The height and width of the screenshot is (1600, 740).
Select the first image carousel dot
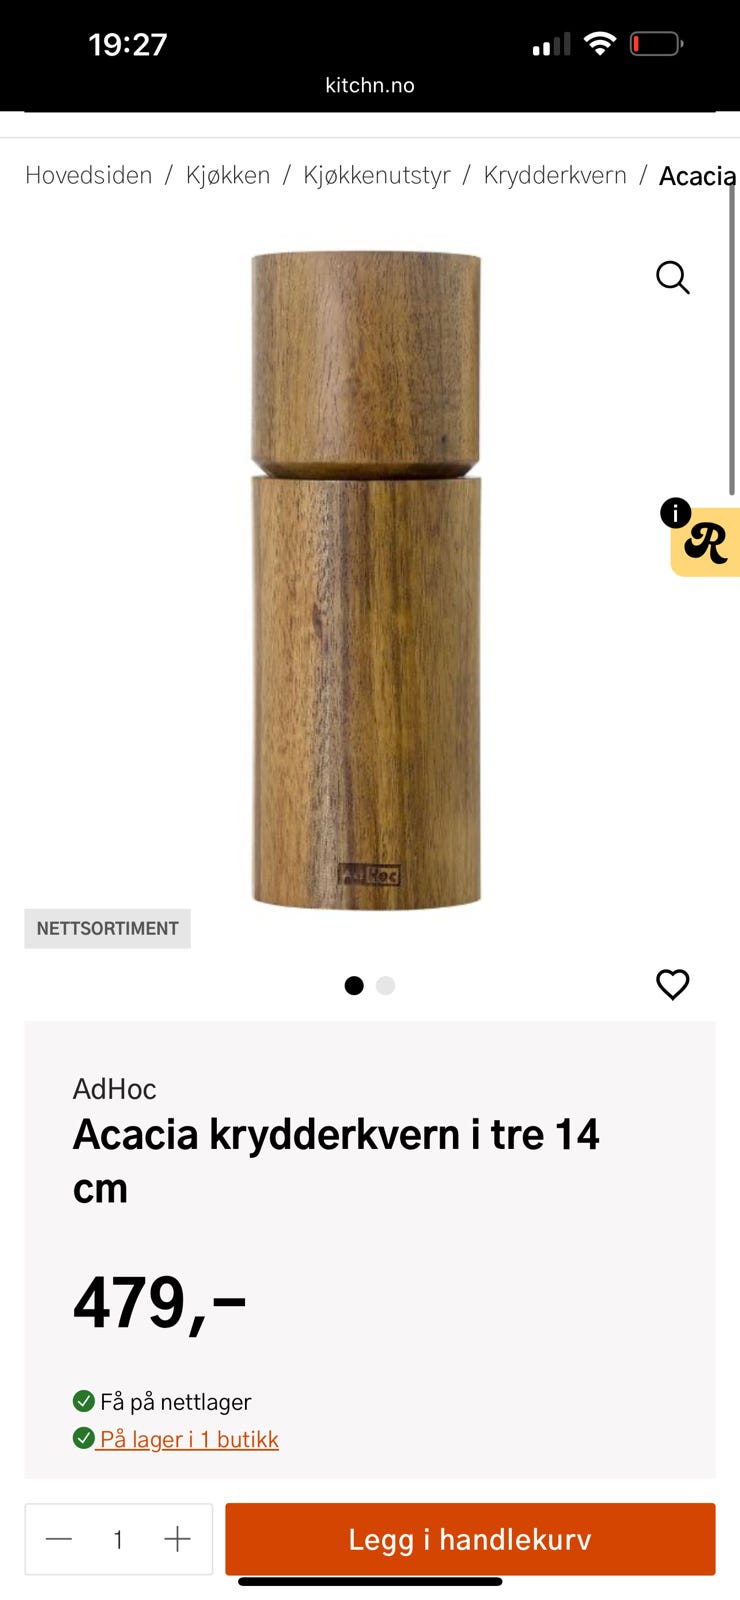pos(354,985)
